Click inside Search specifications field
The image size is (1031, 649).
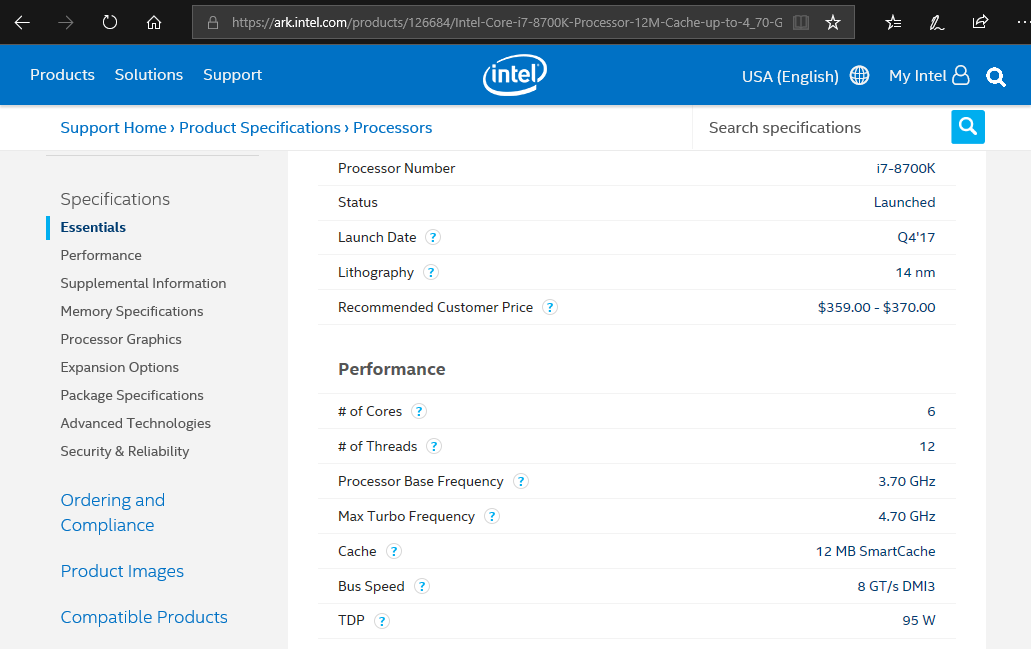click(x=820, y=128)
